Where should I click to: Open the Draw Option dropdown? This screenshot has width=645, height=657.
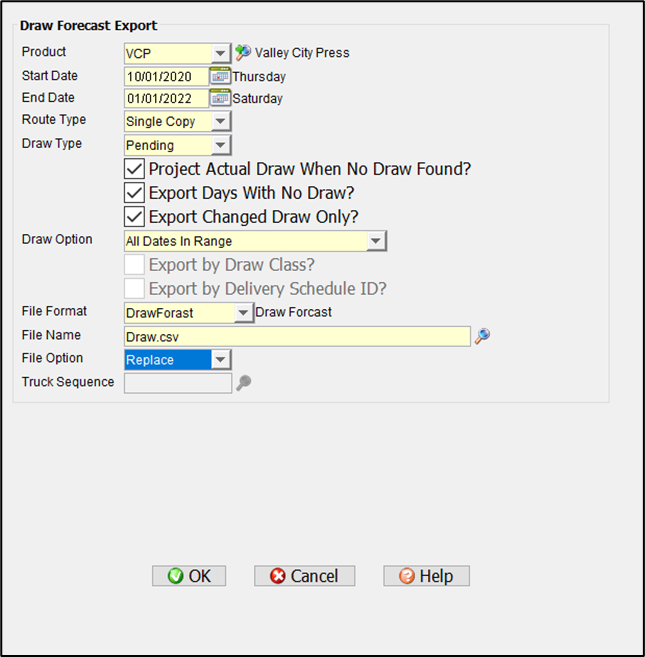(375, 241)
